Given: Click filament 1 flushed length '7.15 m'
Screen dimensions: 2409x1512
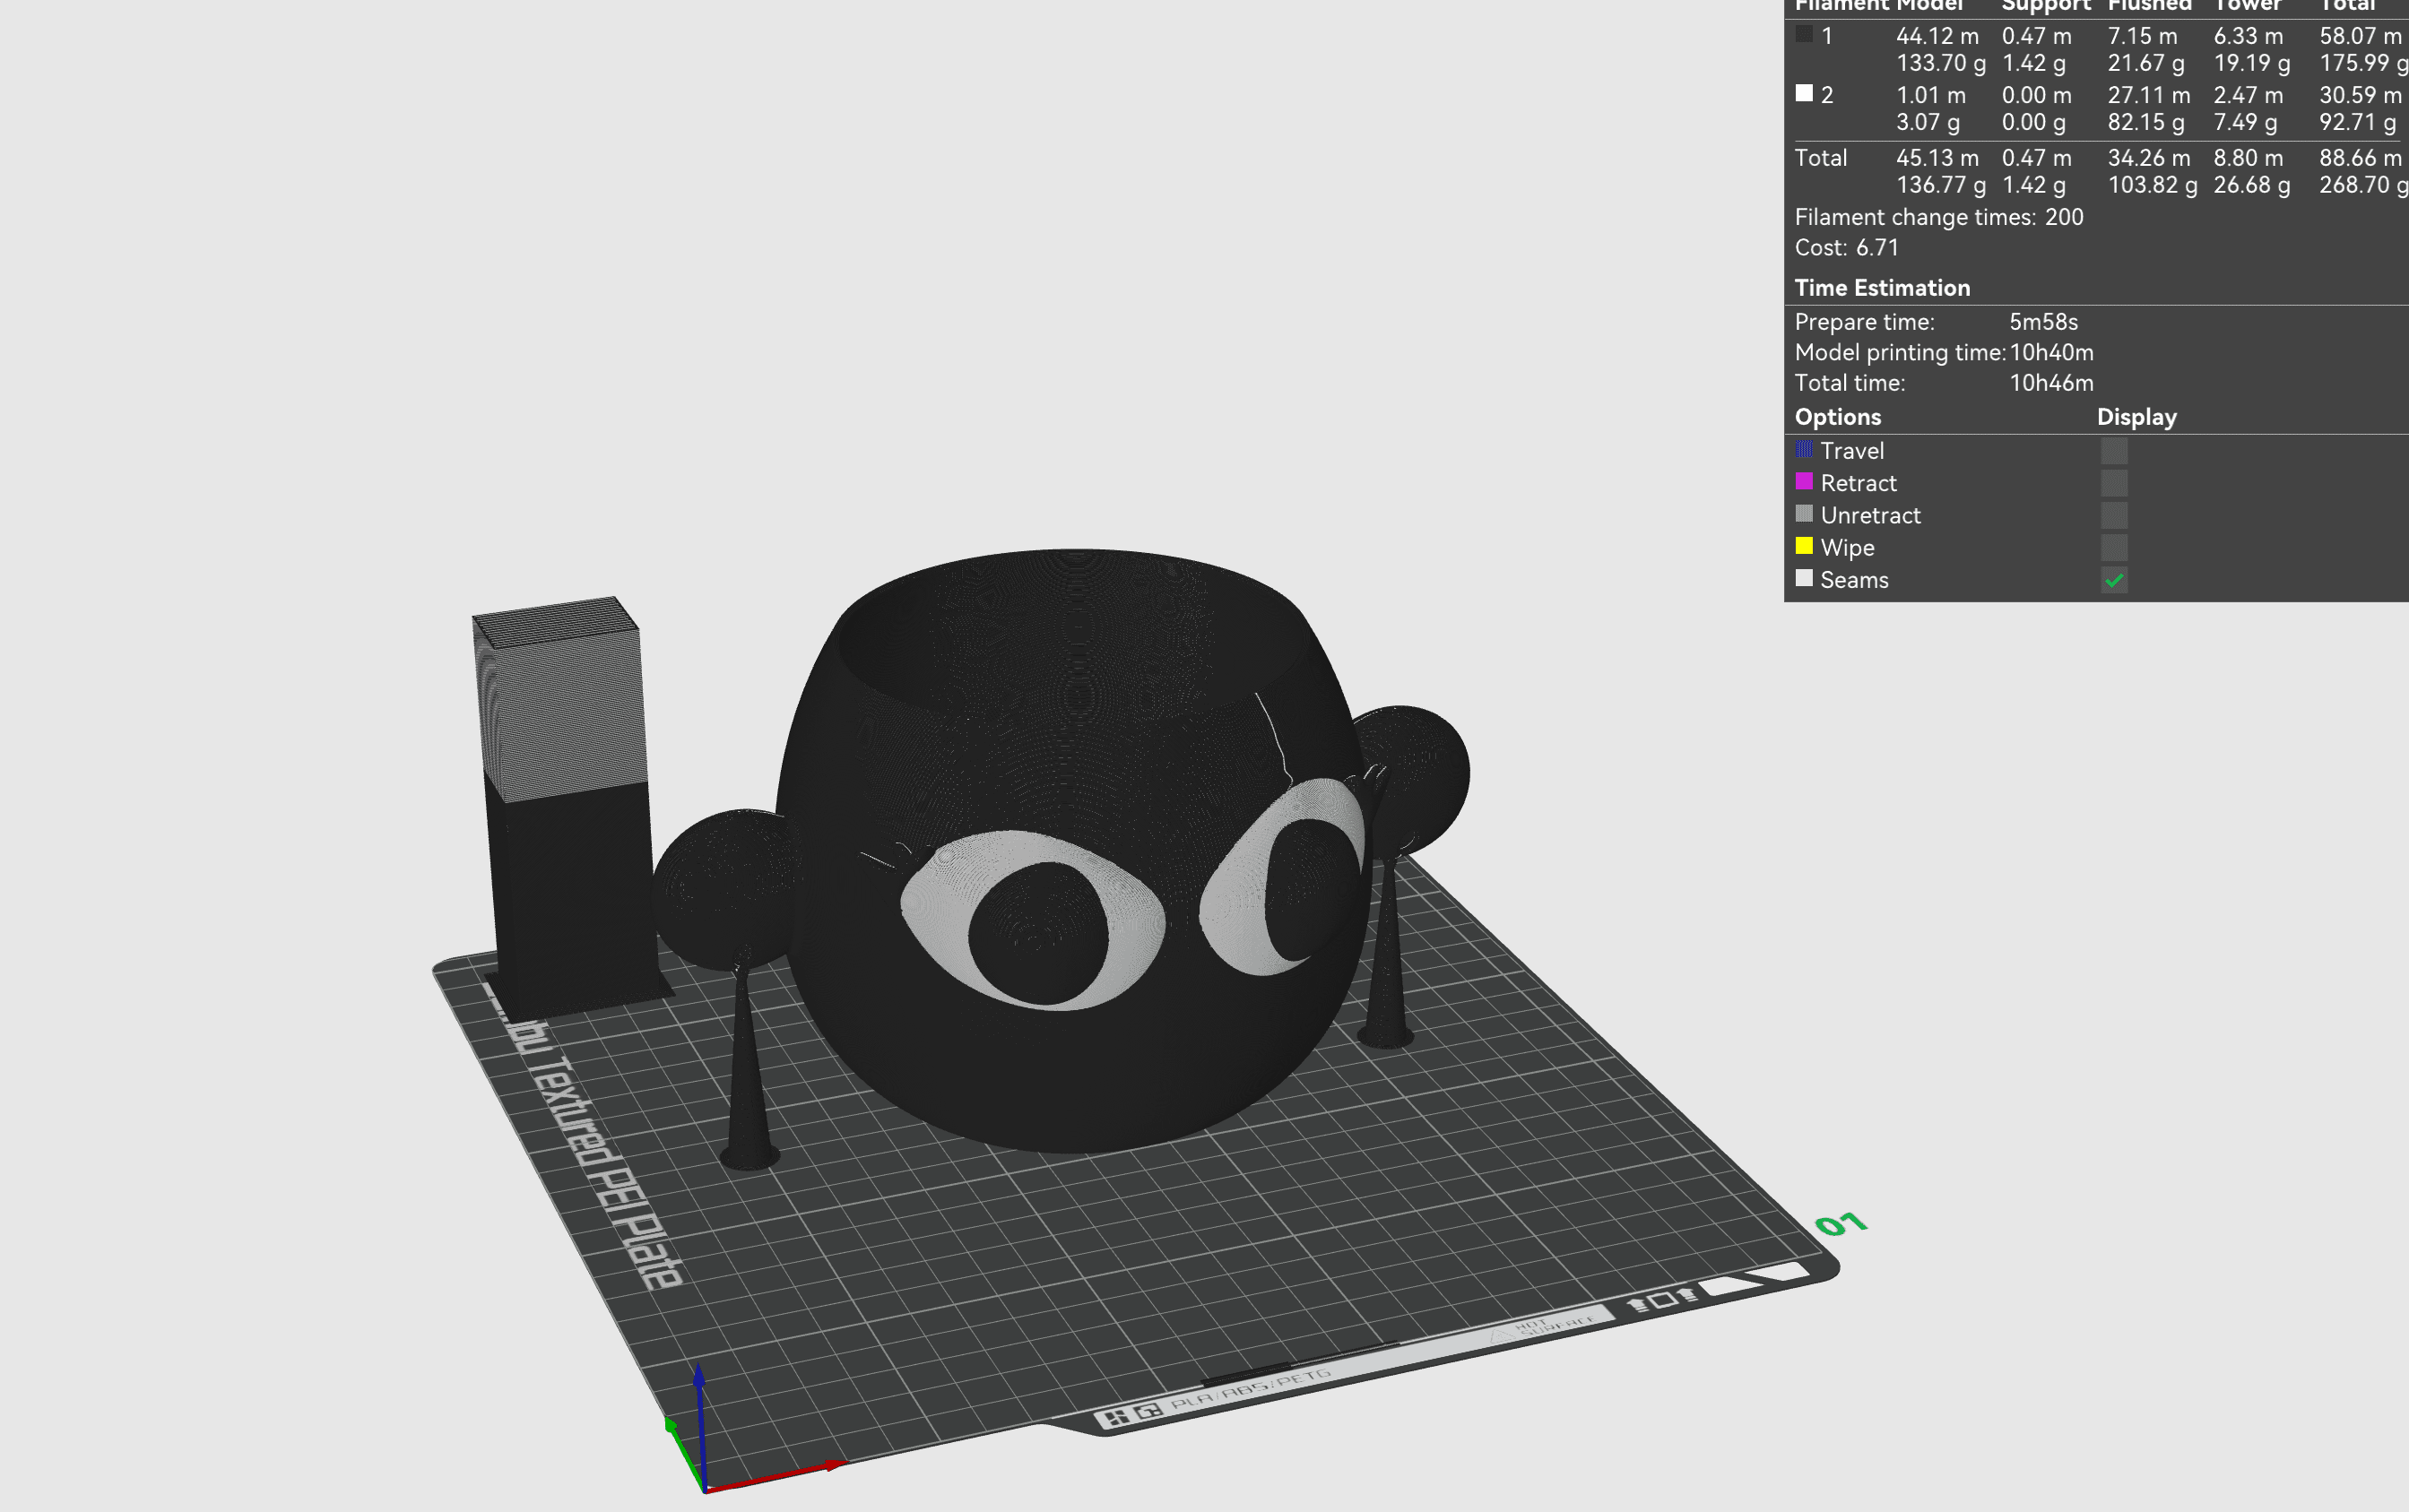Looking at the screenshot, I should [x=2143, y=36].
